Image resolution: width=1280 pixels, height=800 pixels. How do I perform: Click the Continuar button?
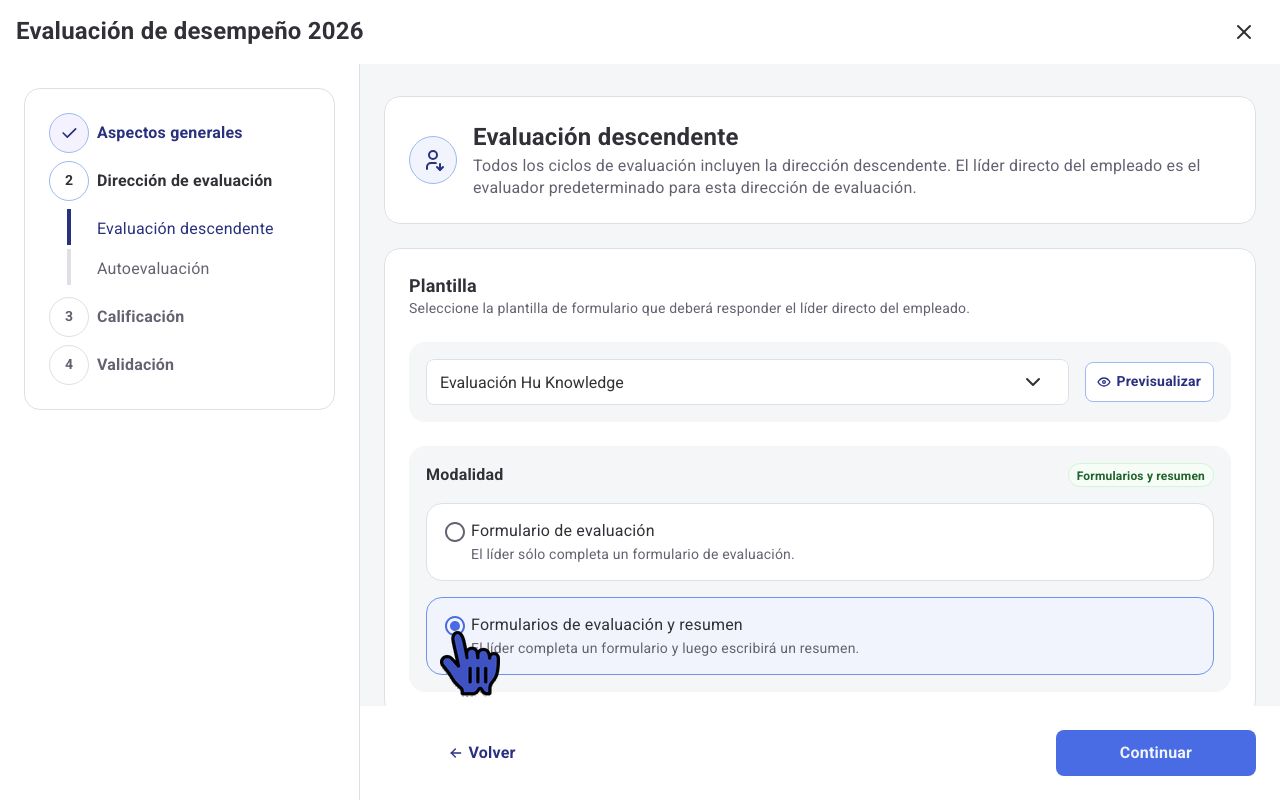coord(1156,753)
